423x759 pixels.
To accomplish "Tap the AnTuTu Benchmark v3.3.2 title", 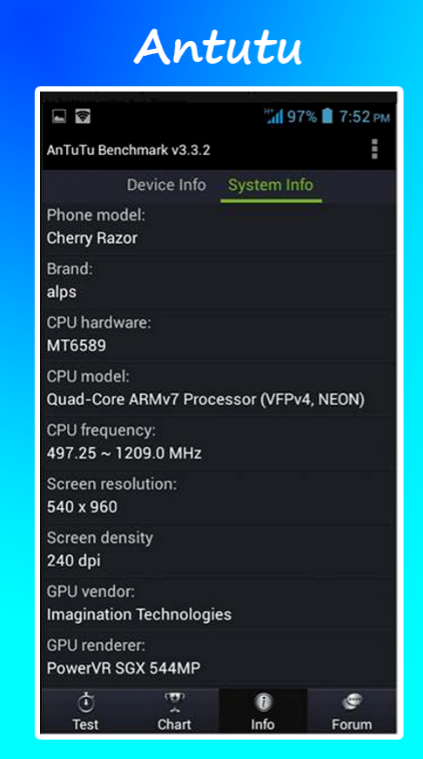I will coord(128,150).
